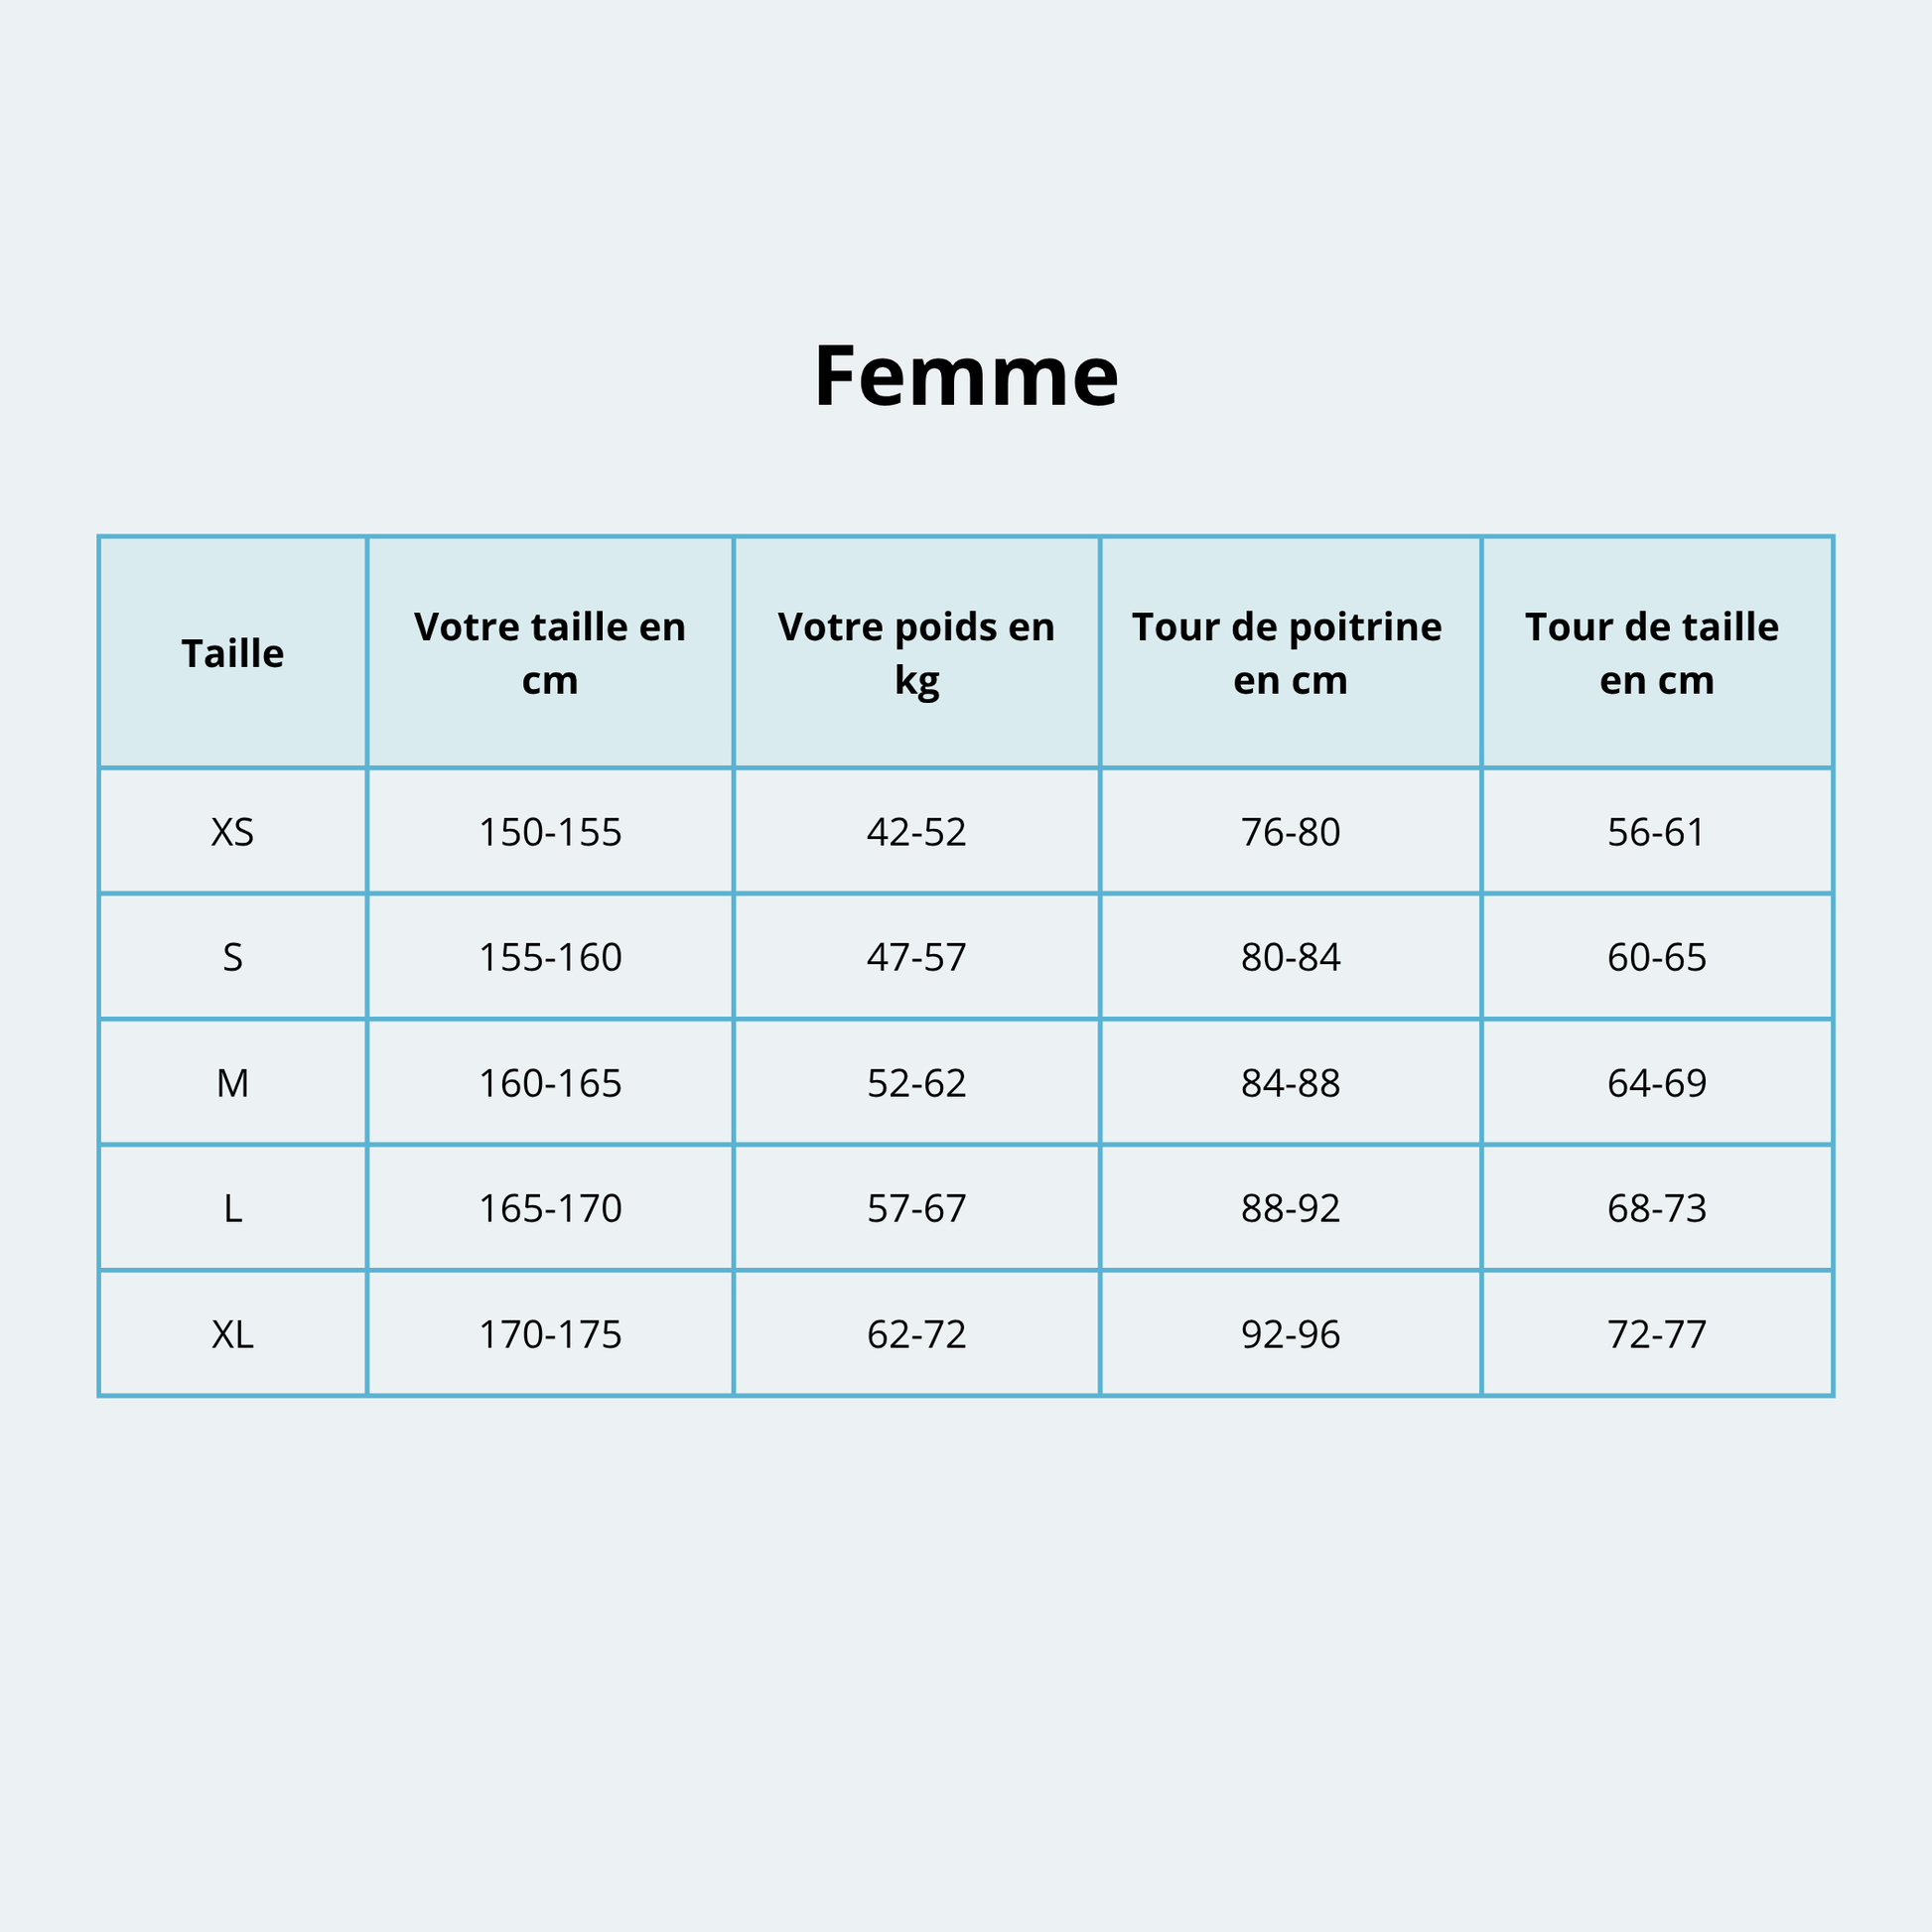
Task: Click the 170-175 height cell
Action: pyautogui.click(x=550, y=1335)
